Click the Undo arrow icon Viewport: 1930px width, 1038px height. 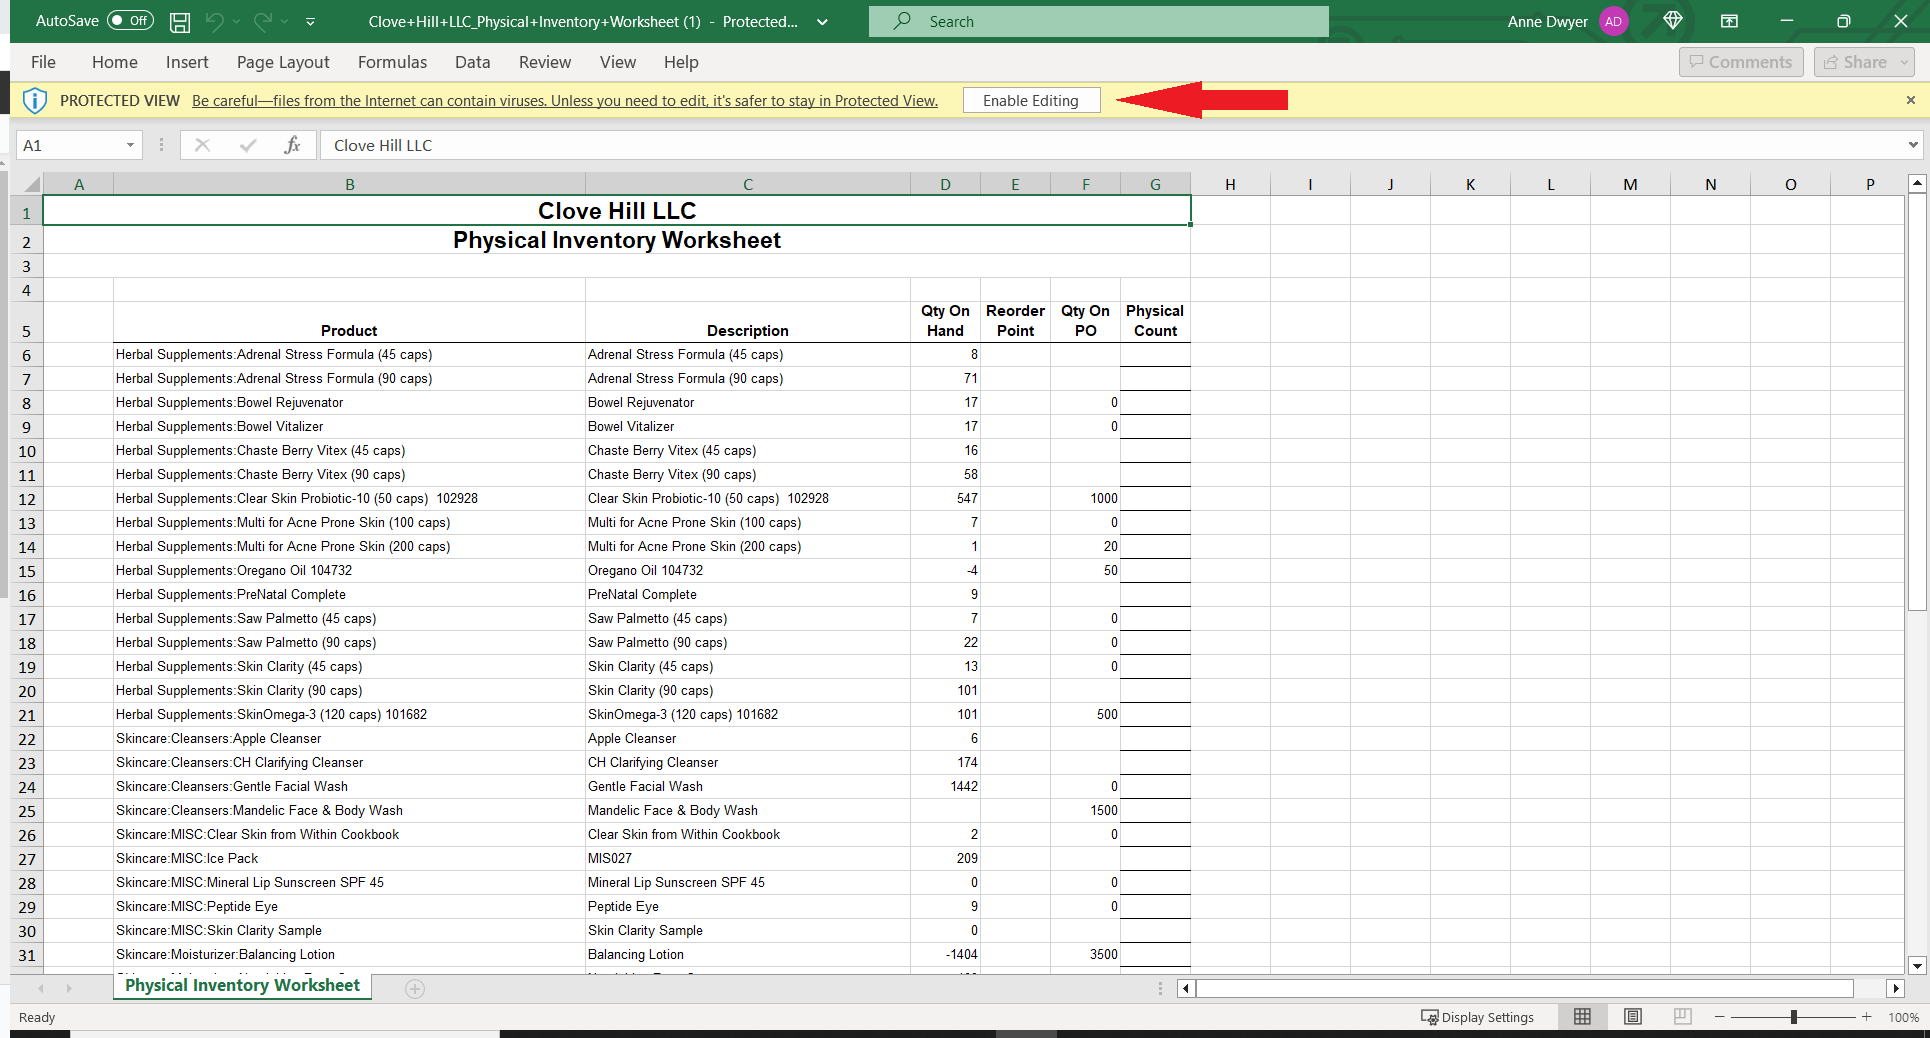click(214, 21)
